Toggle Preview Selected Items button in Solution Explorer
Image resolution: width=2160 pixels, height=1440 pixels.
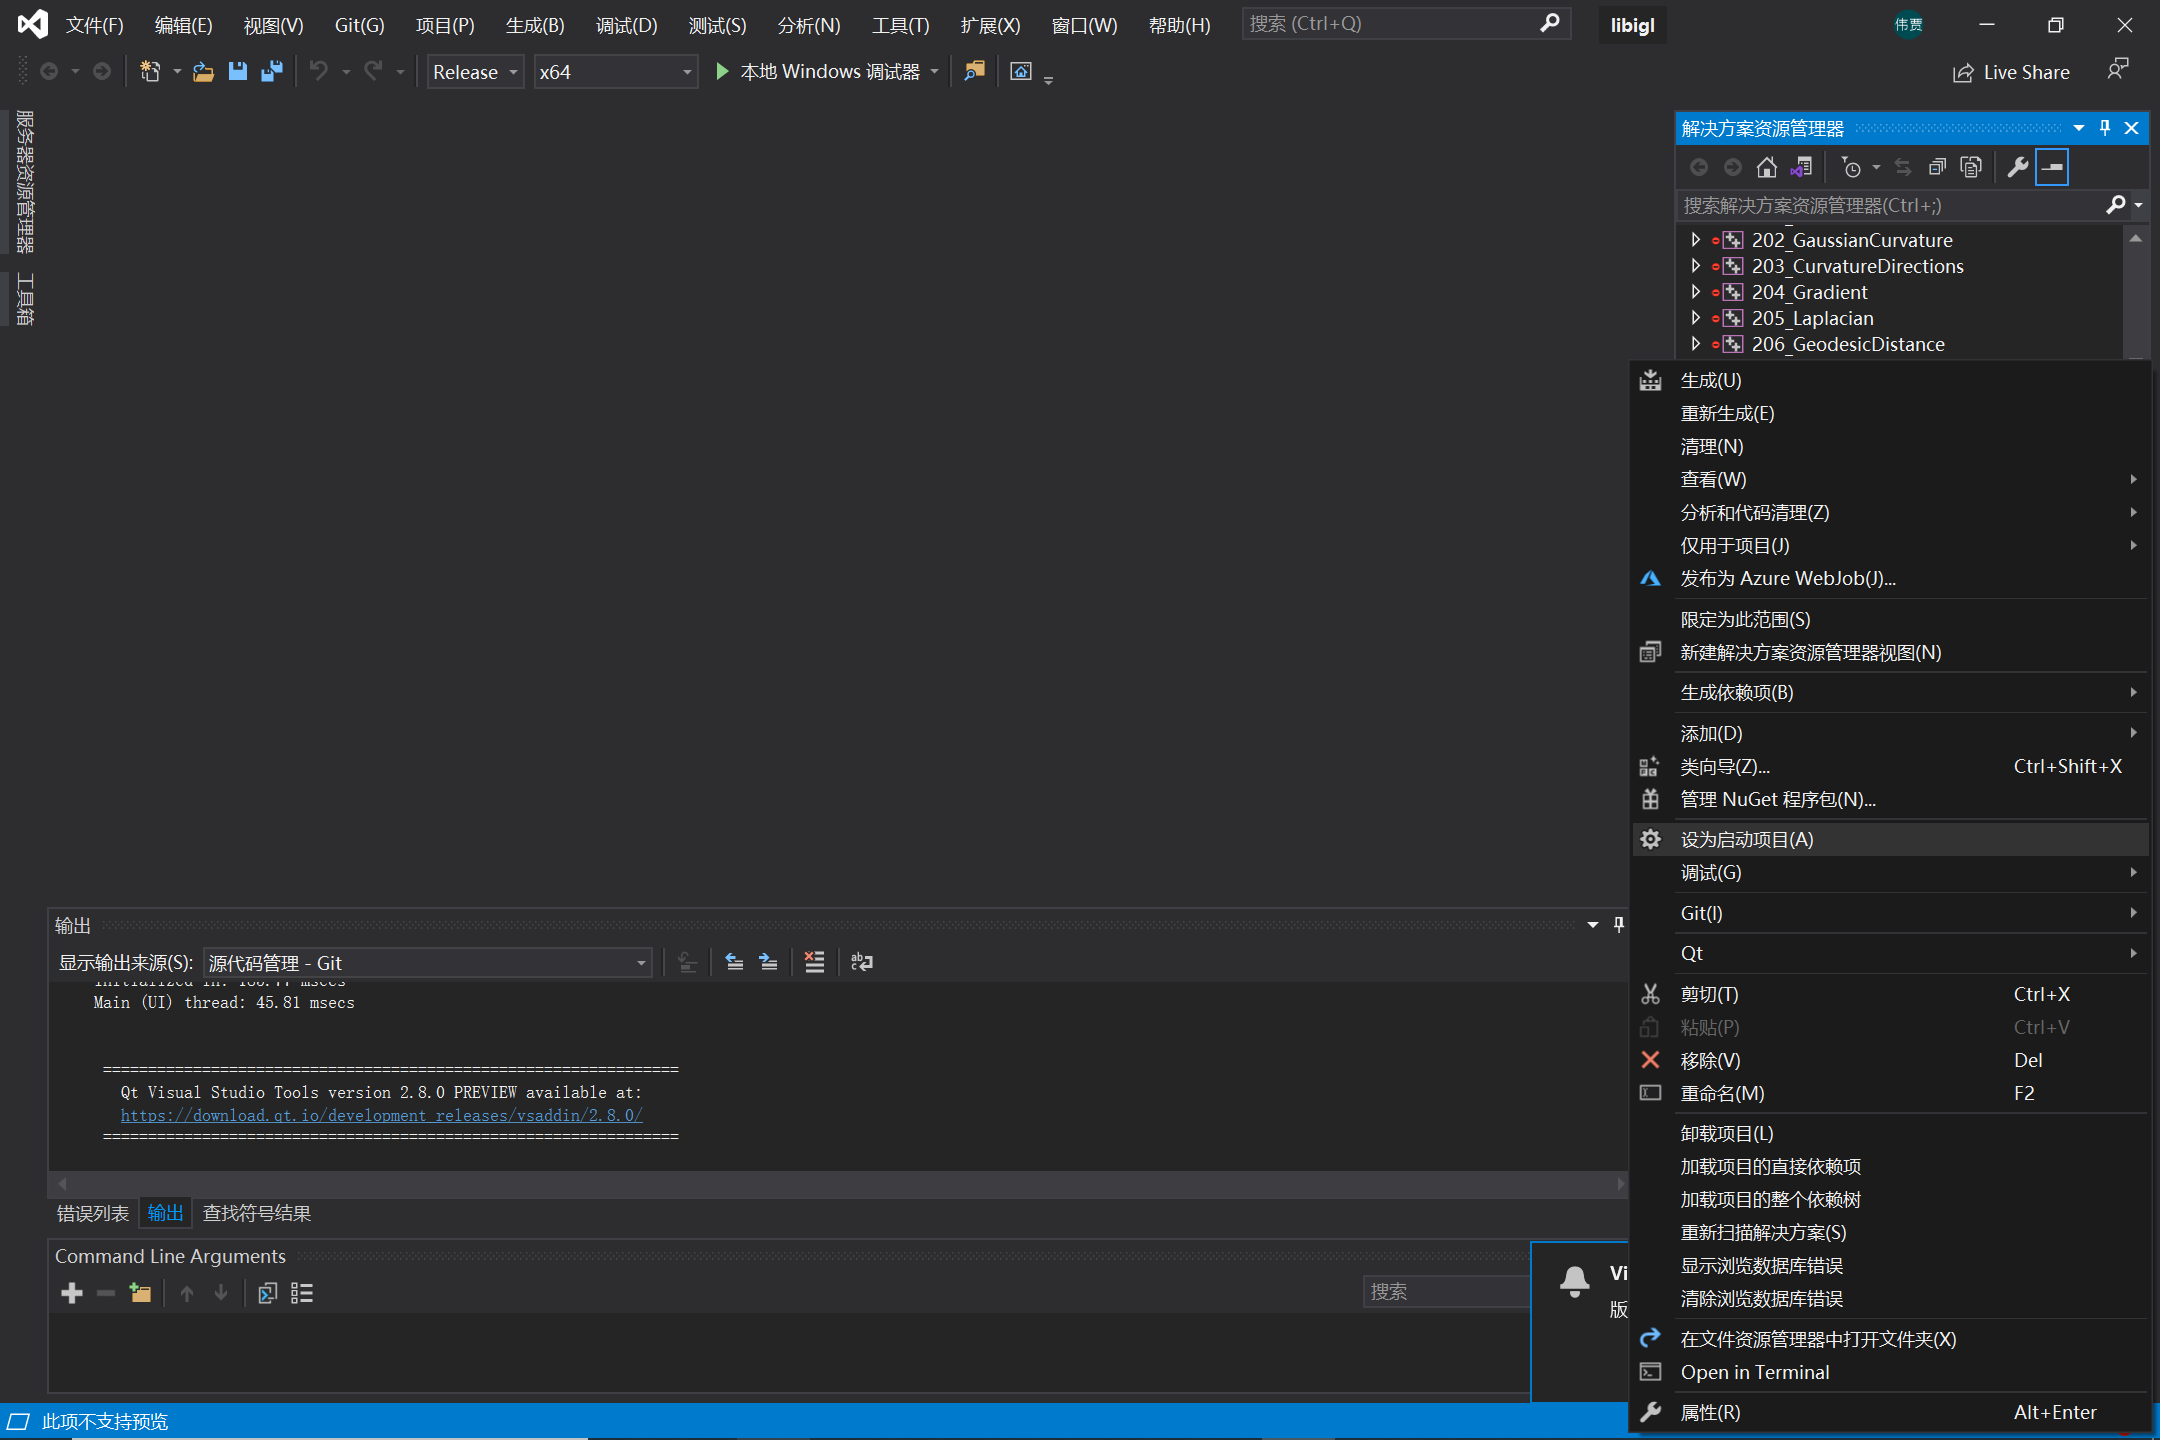point(2052,168)
